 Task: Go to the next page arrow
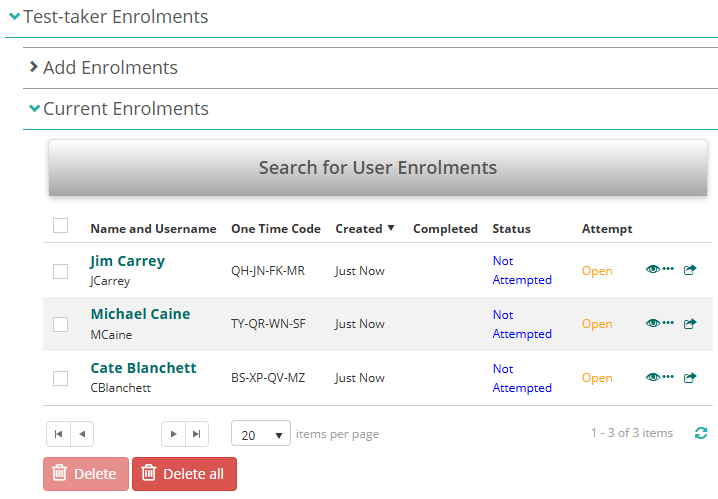(174, 434)
